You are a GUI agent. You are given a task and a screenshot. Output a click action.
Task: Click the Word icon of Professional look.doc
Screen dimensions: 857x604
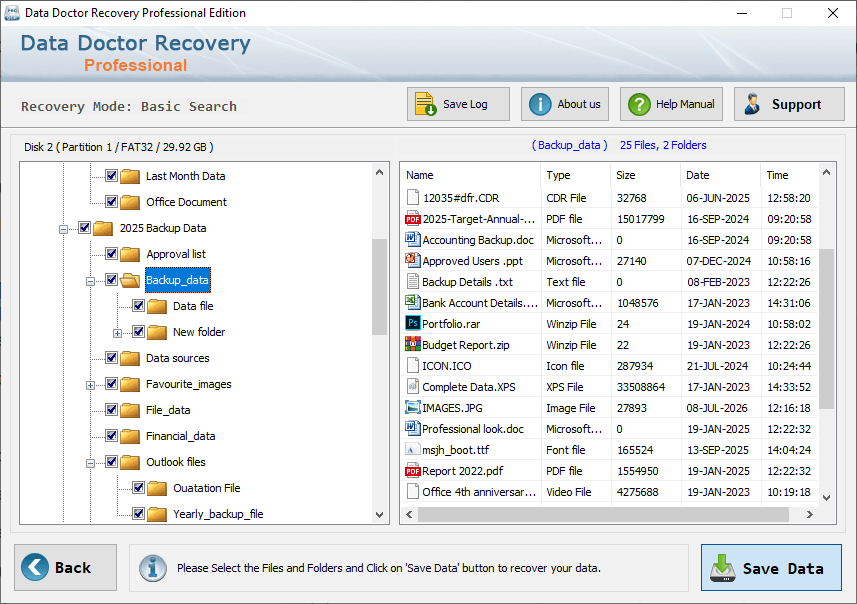412,428
